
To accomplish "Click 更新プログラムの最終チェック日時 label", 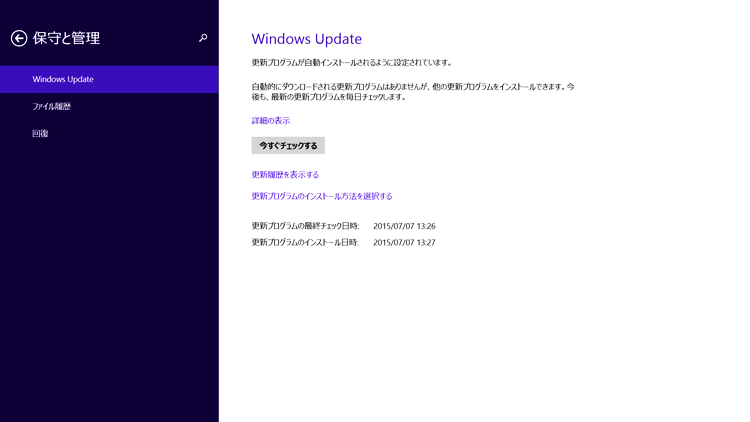I will (x=305, y=226).
